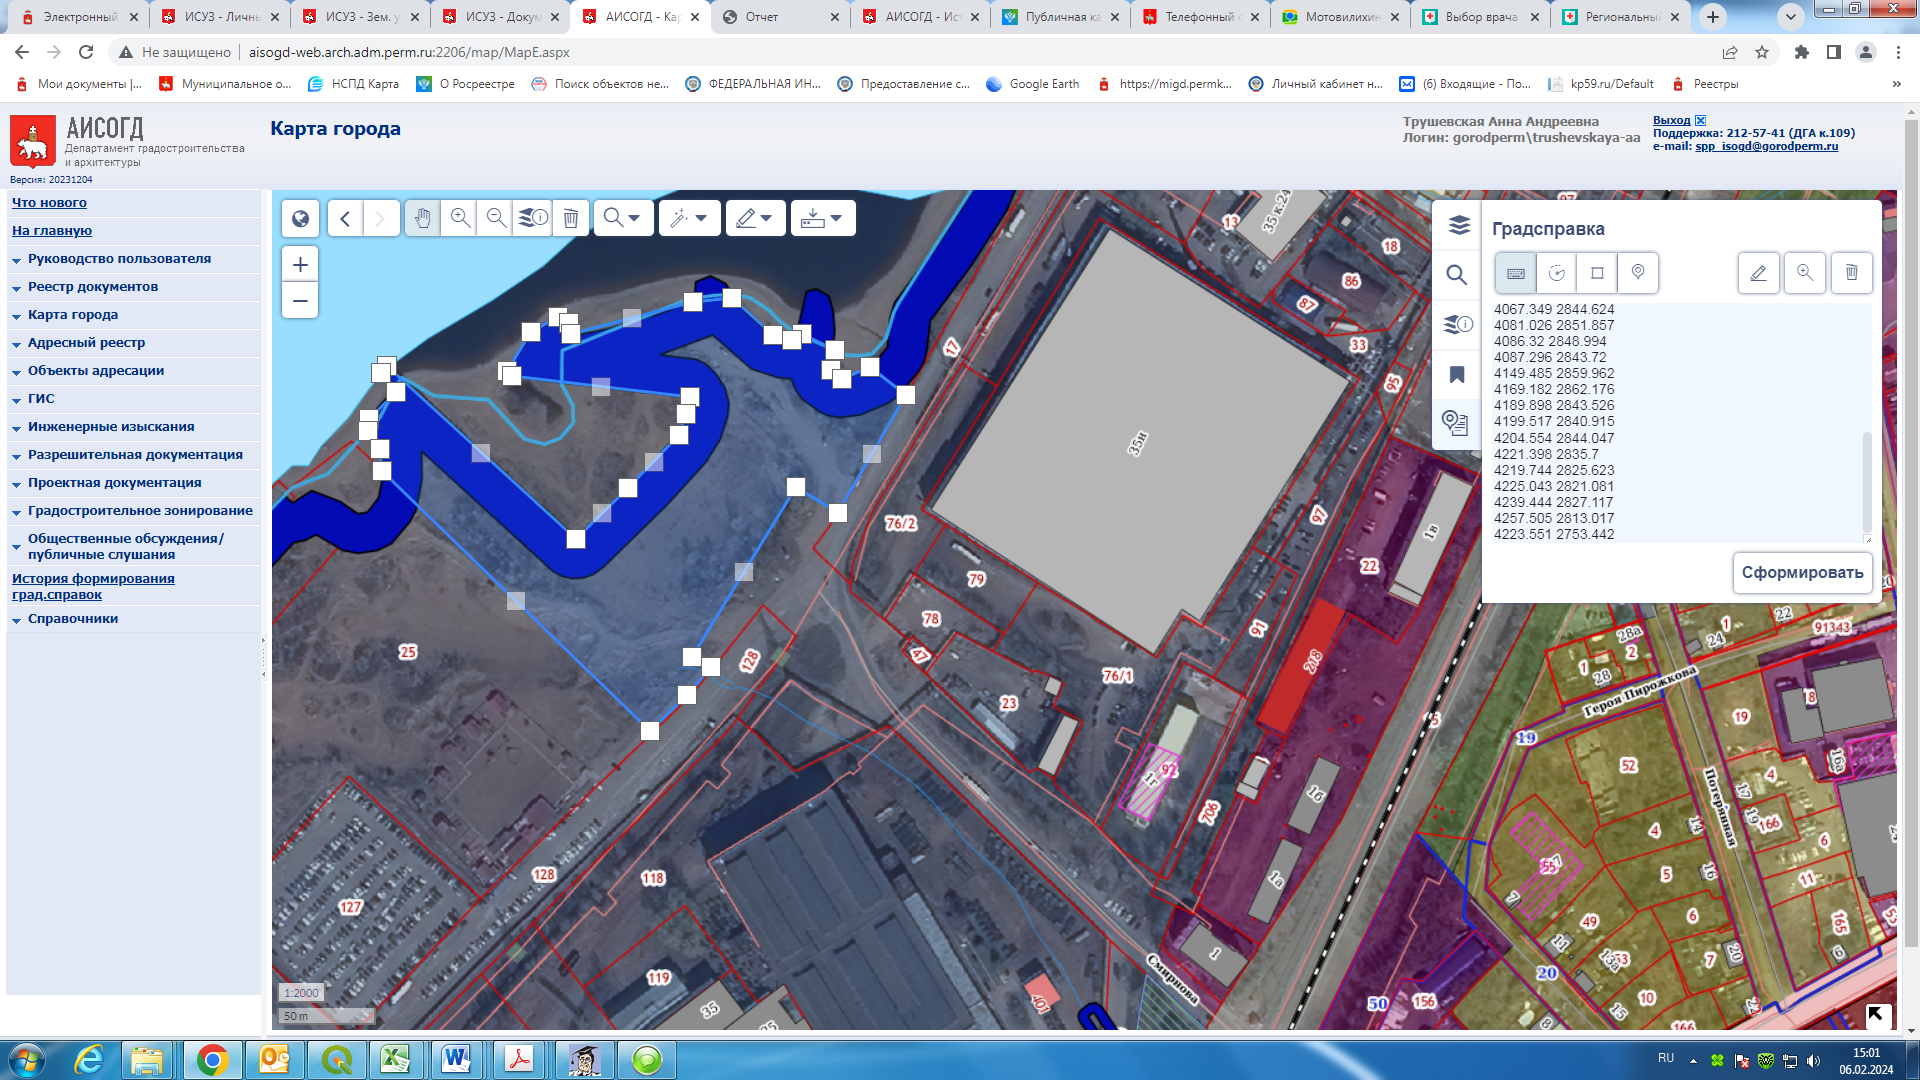Bookmark this page with star icon
Viewport: 1920px width, 1080px height.
[1762, 52]
